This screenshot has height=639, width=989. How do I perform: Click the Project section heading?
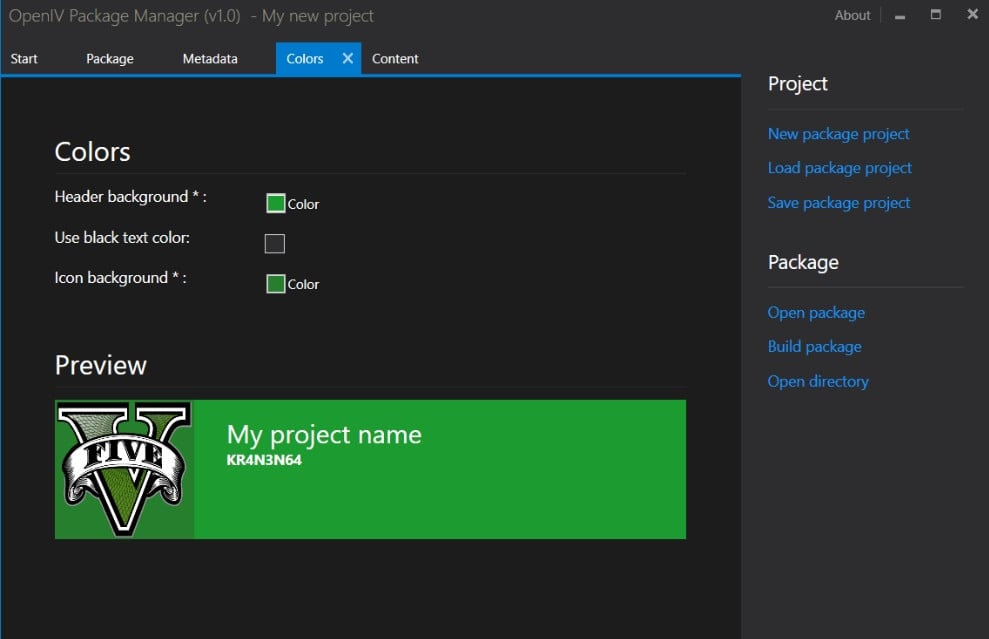797,84
